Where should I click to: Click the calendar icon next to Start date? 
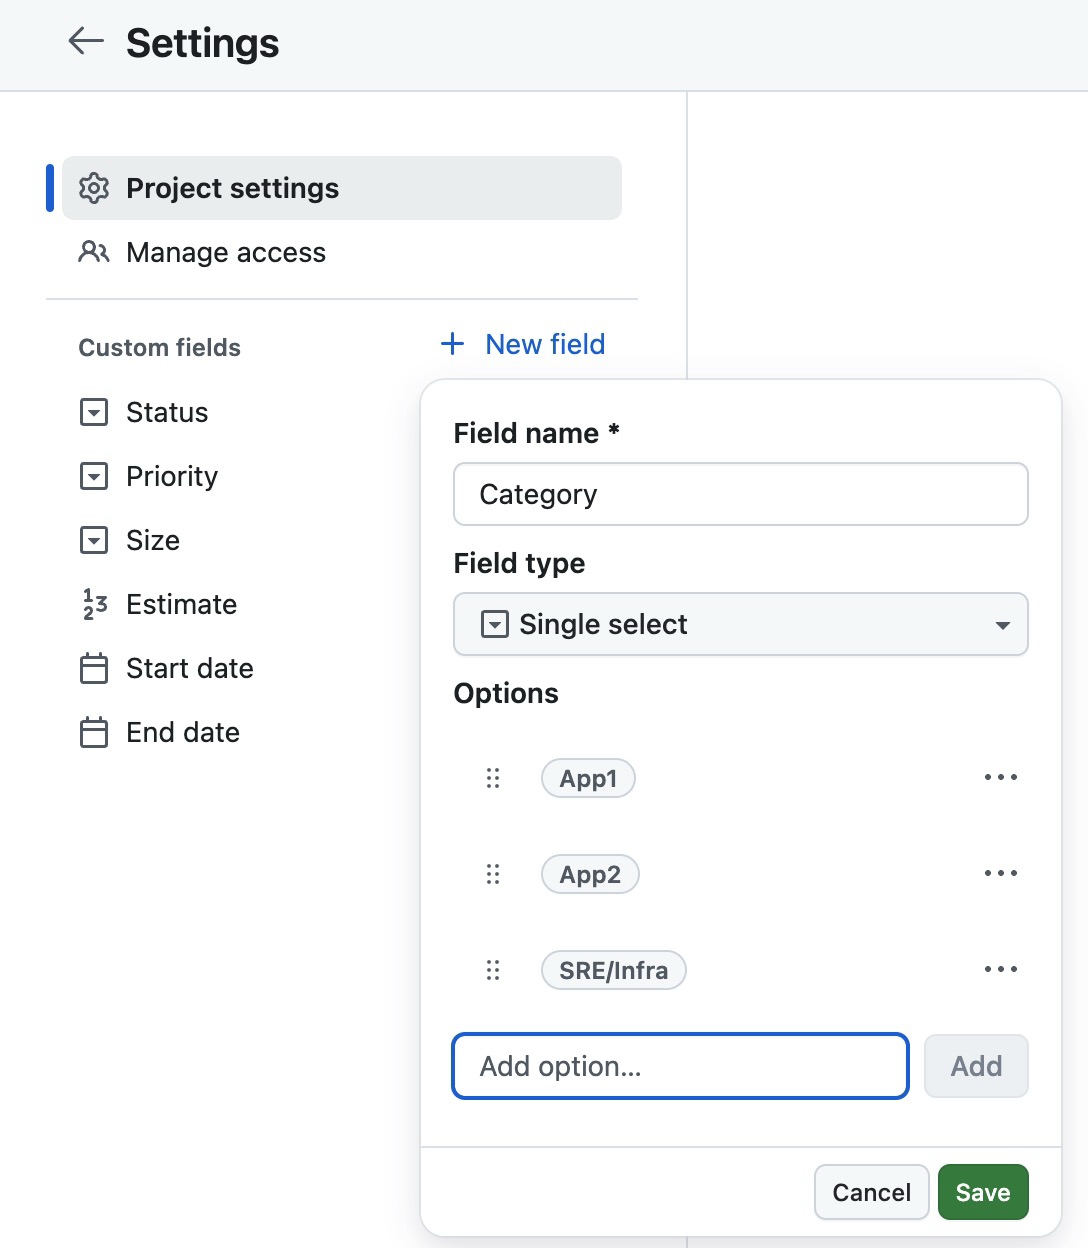[93, 668]
